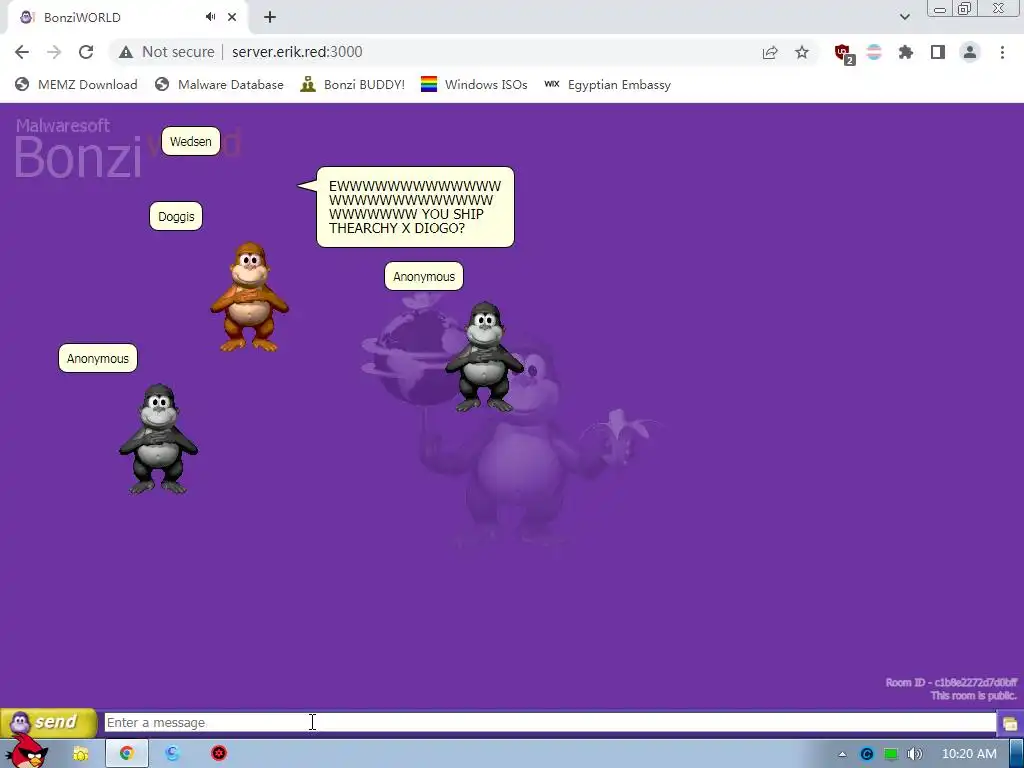Open the taskbar file explorer icon
The width and height of the screenshot is (1024, 768).
[x=81, y=754]
